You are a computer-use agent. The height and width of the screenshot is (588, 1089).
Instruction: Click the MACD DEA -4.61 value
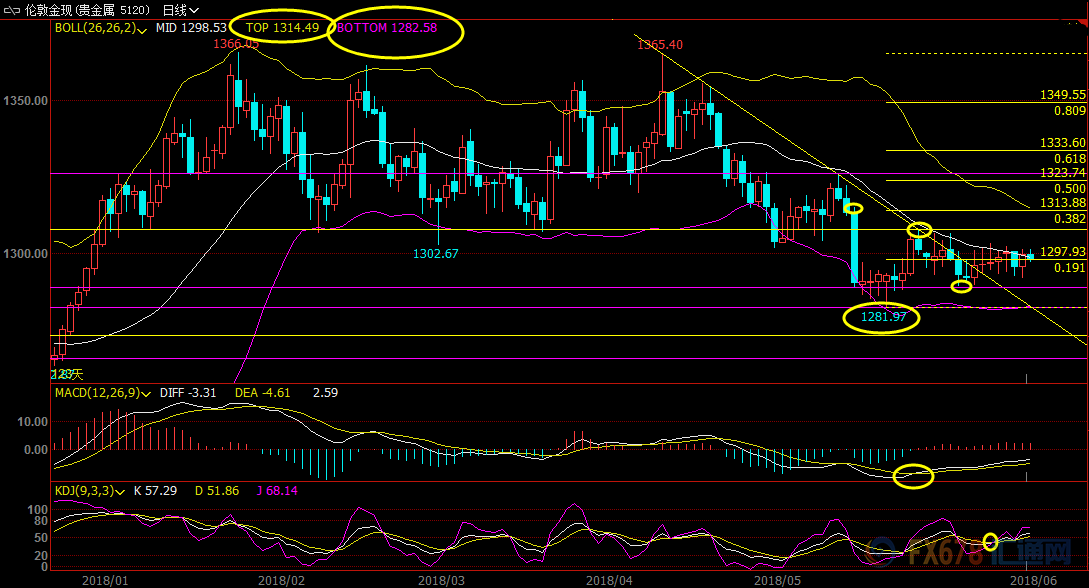263,392
